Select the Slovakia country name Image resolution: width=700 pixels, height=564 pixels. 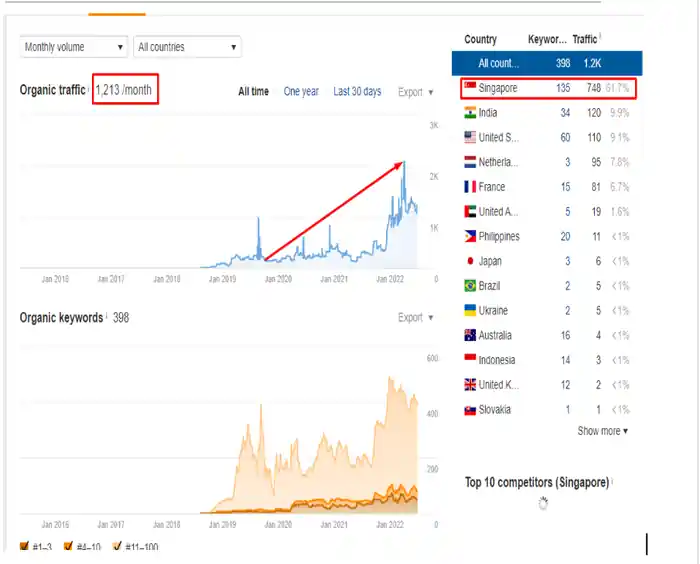coord(495,409)
